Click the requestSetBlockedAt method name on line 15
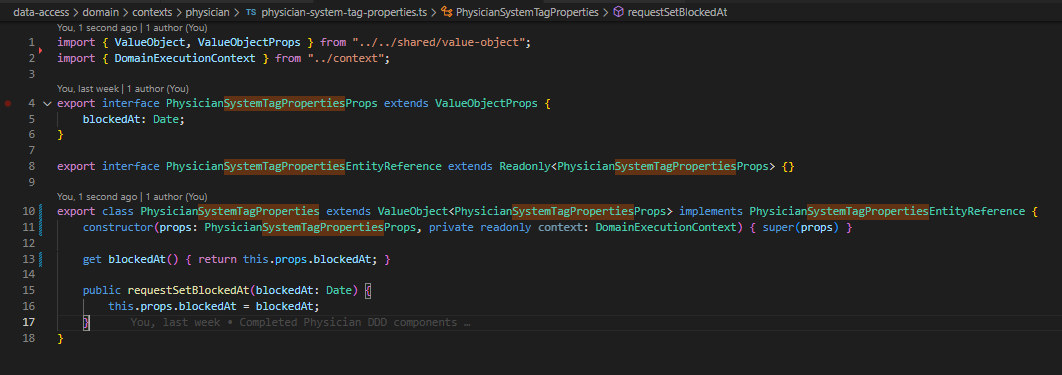Viewport: 1062px width, 375px height. [188, 290]
